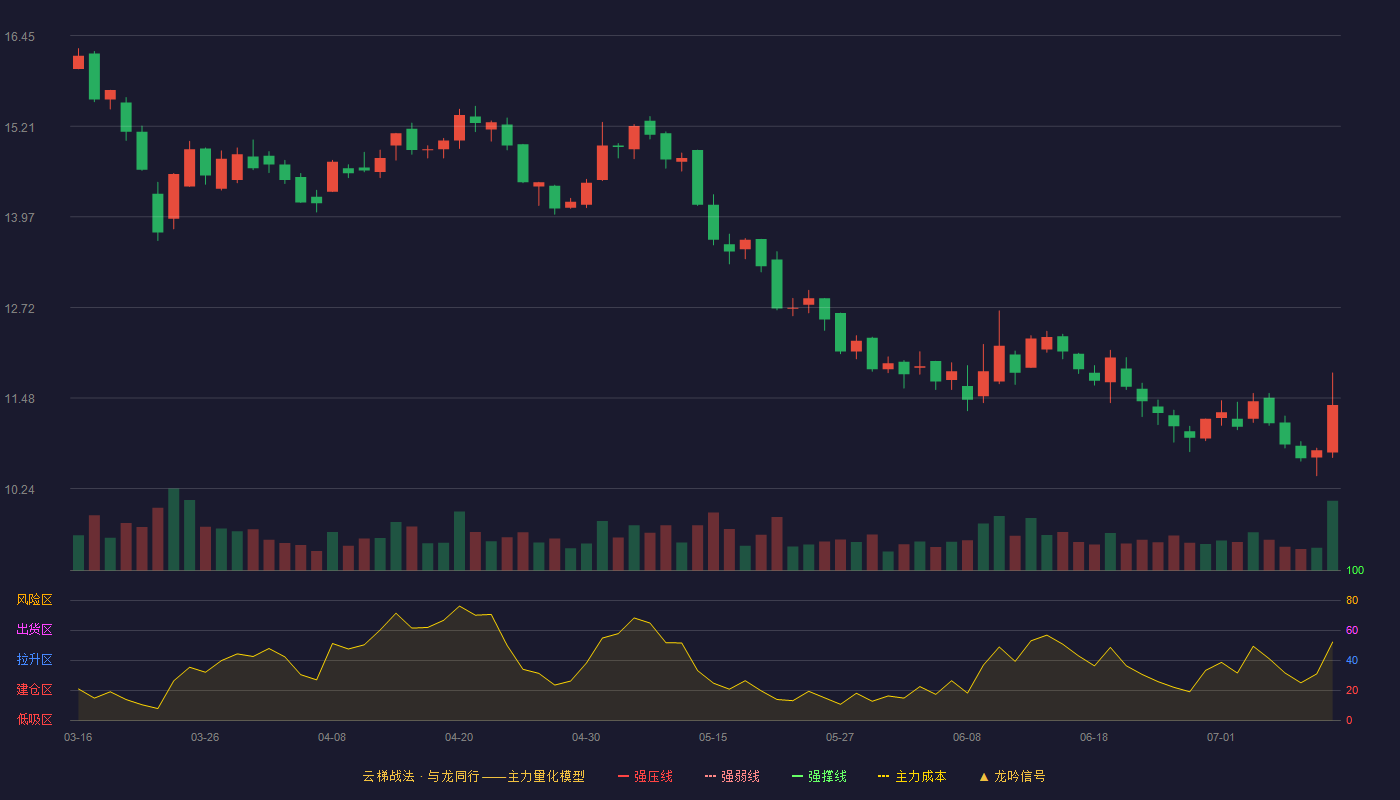
Task: Click the chart title 云梯战法 · 与龙同行
Action: click(421, 776)
